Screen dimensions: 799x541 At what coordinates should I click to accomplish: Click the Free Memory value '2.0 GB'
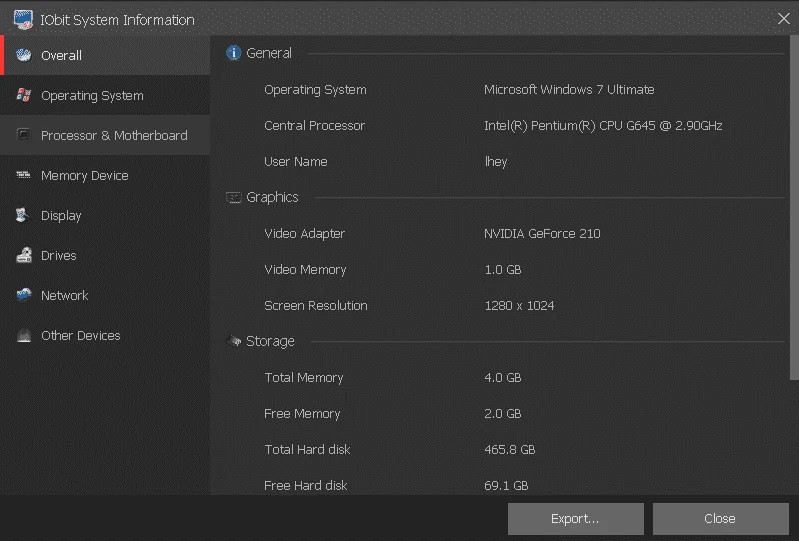[503, 414]
